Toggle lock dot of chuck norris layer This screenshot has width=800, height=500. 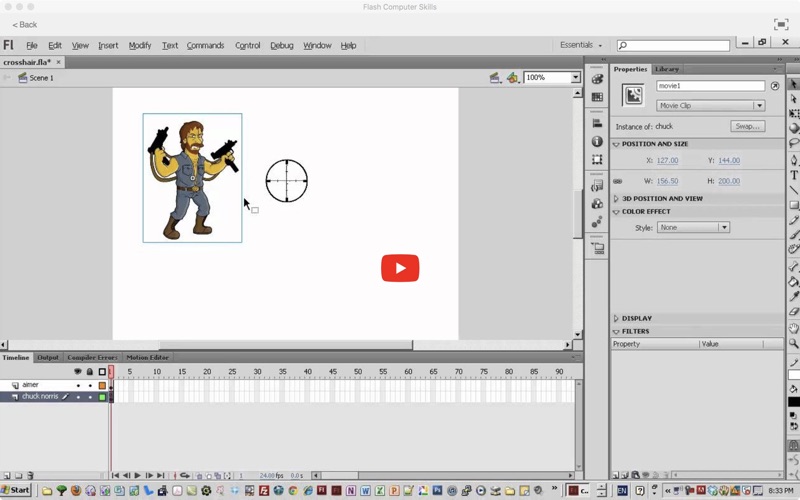[x=90, y=397]
